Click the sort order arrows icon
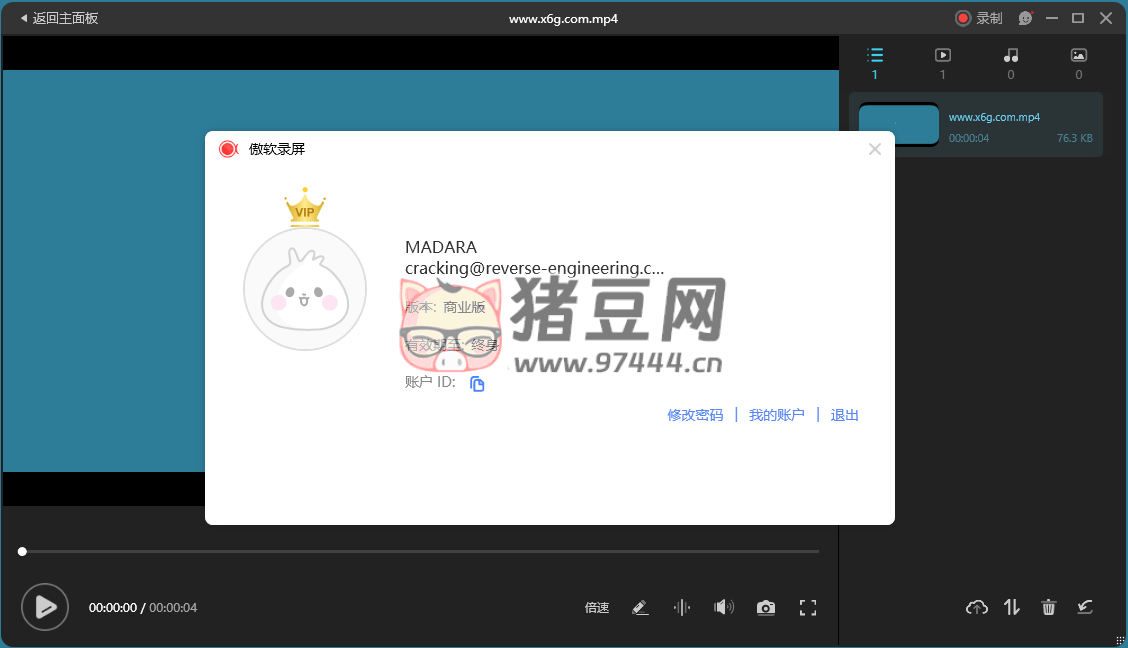 pos(1012,607)
